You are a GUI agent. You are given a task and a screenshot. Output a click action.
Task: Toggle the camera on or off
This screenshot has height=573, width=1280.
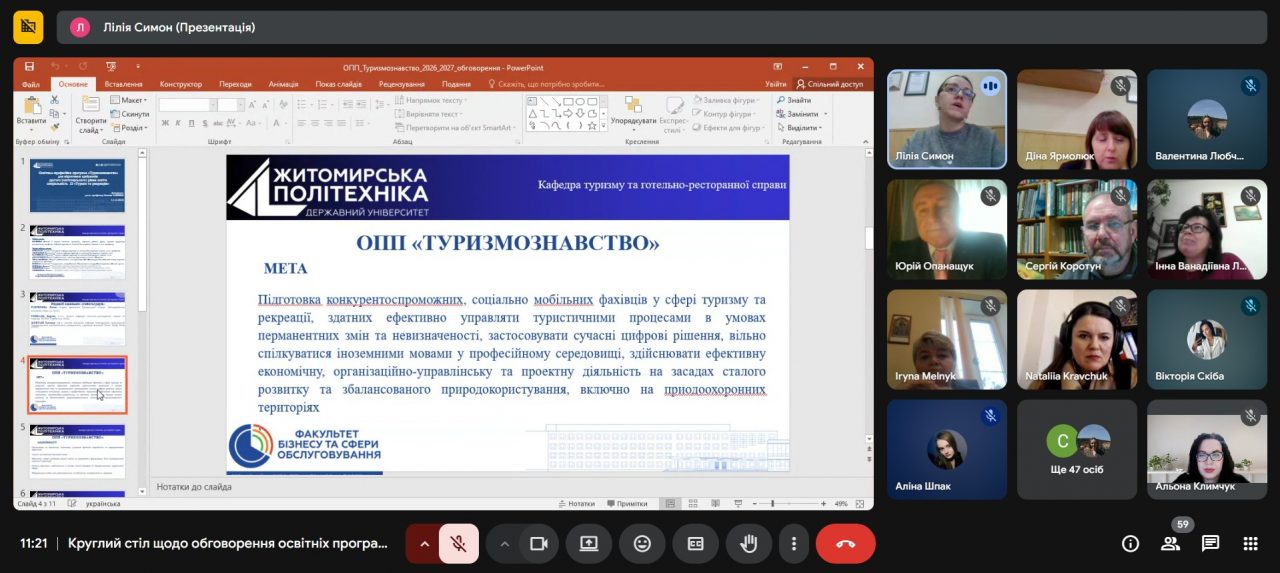(538, 544)
